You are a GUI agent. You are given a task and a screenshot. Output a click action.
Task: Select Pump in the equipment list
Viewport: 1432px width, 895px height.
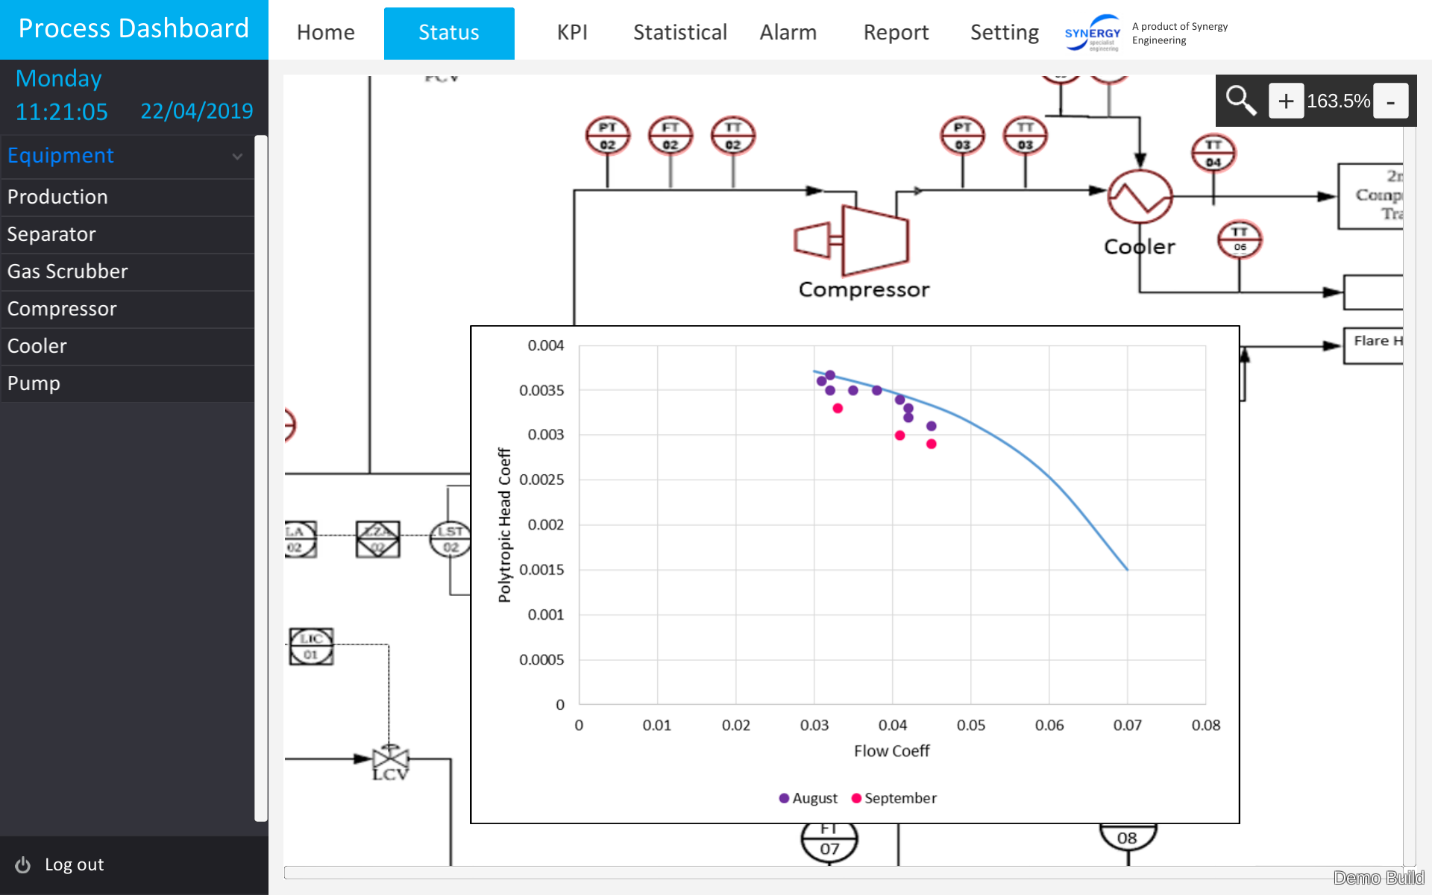127,383
